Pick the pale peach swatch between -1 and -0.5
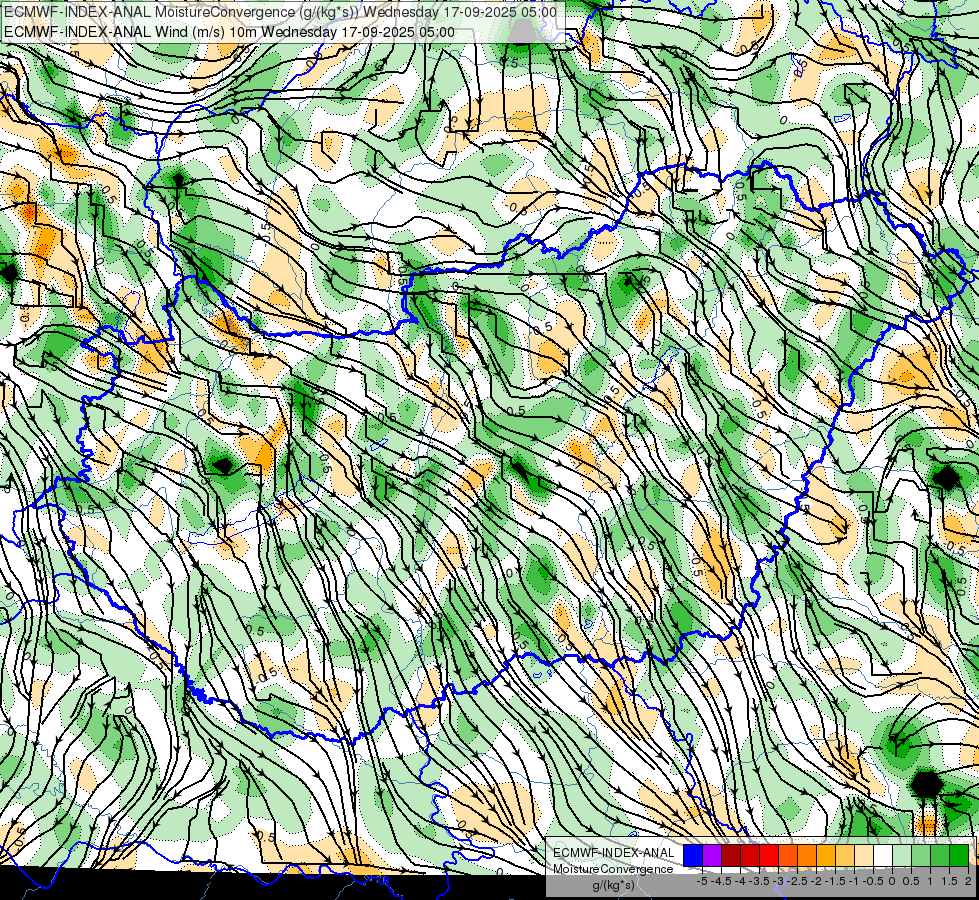979x900 pixels. point(864,855)
